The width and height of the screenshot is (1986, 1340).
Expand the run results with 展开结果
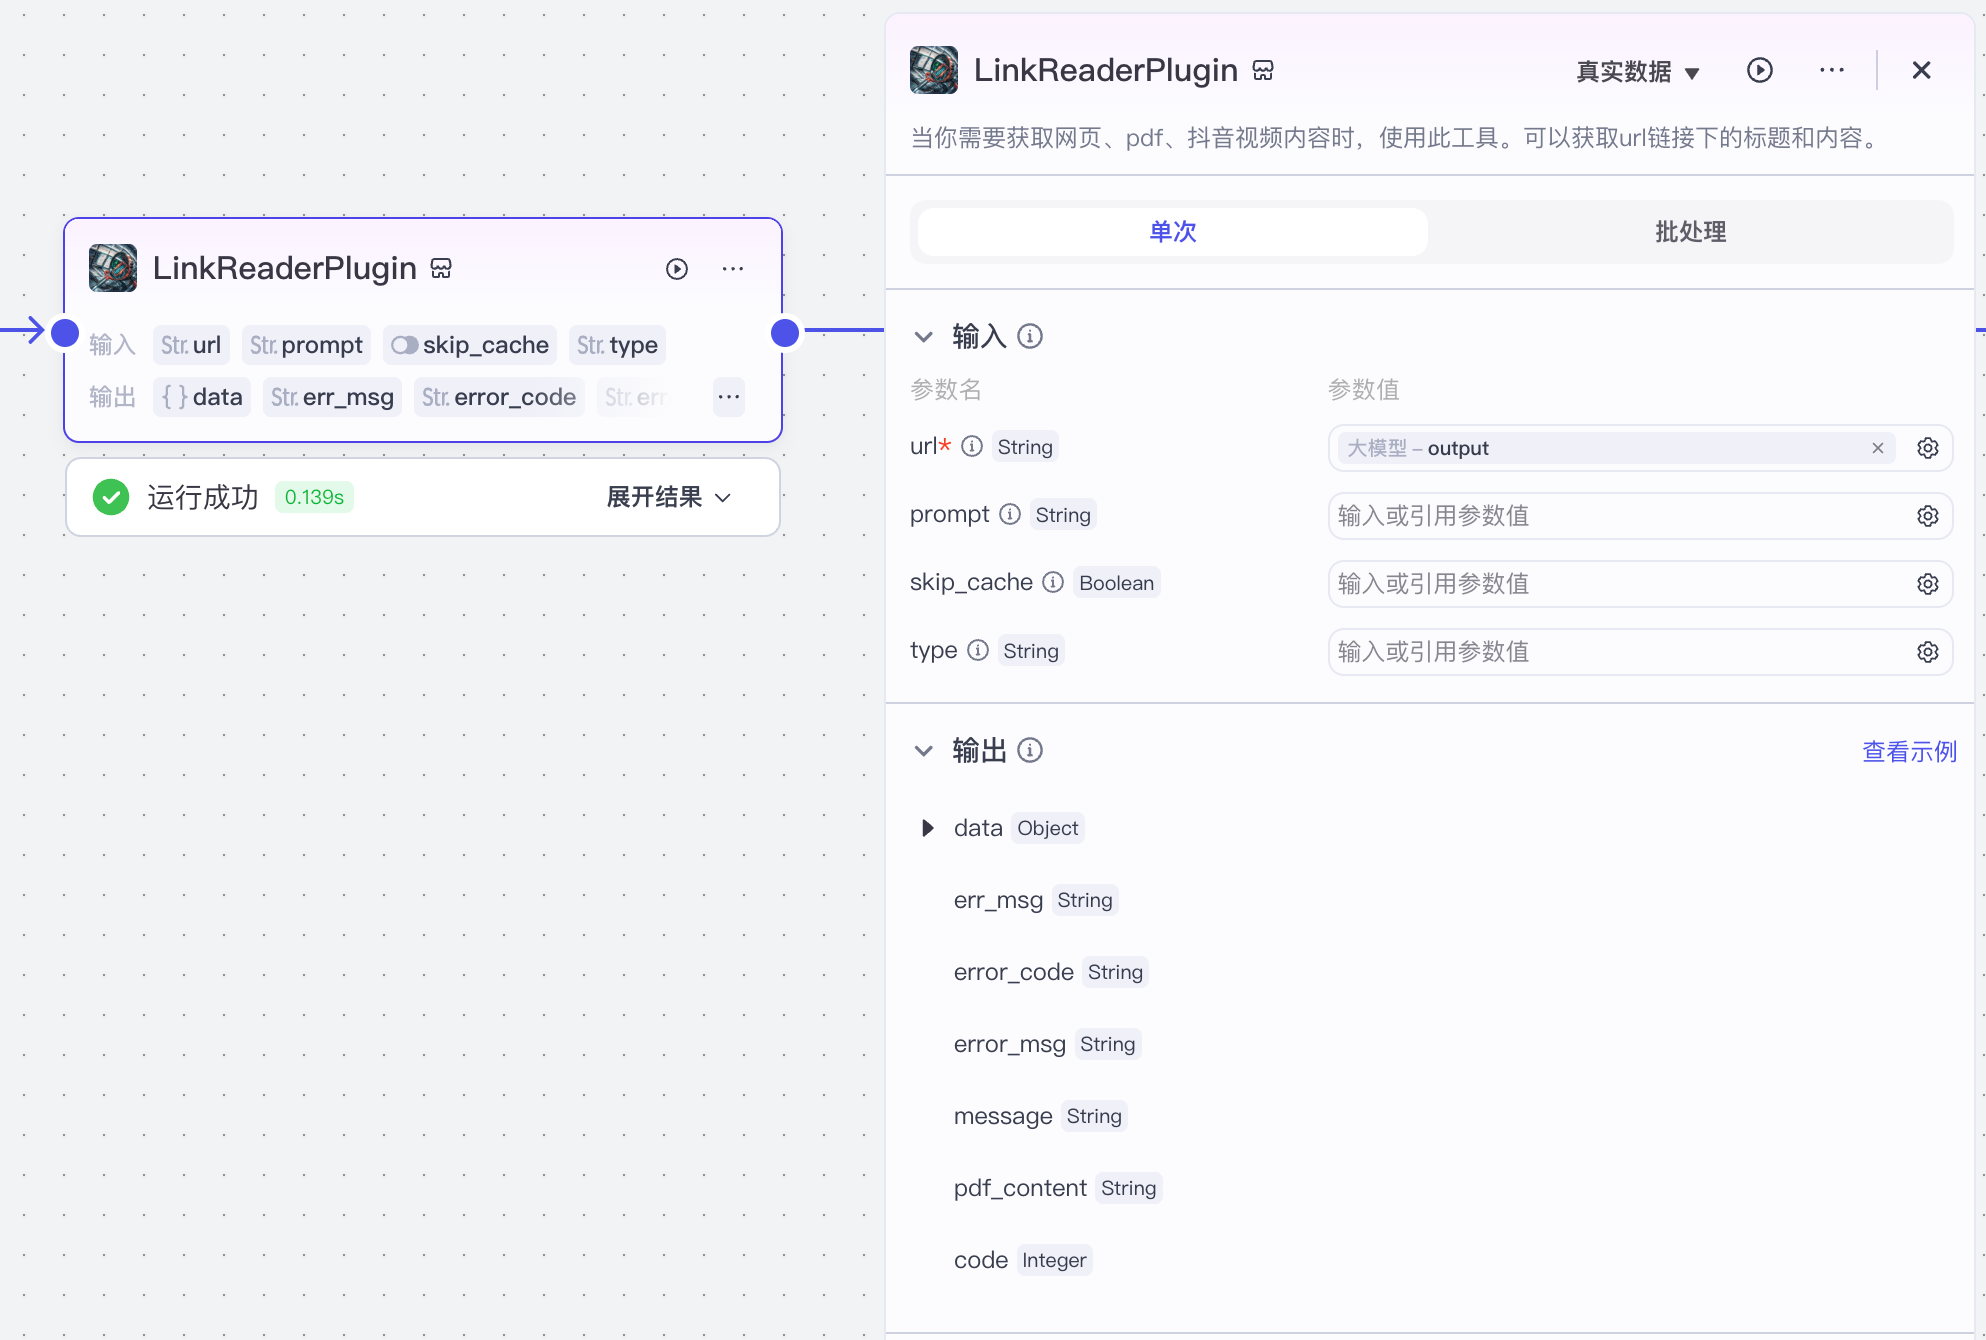pyautogui.click(x=668, y=497)
